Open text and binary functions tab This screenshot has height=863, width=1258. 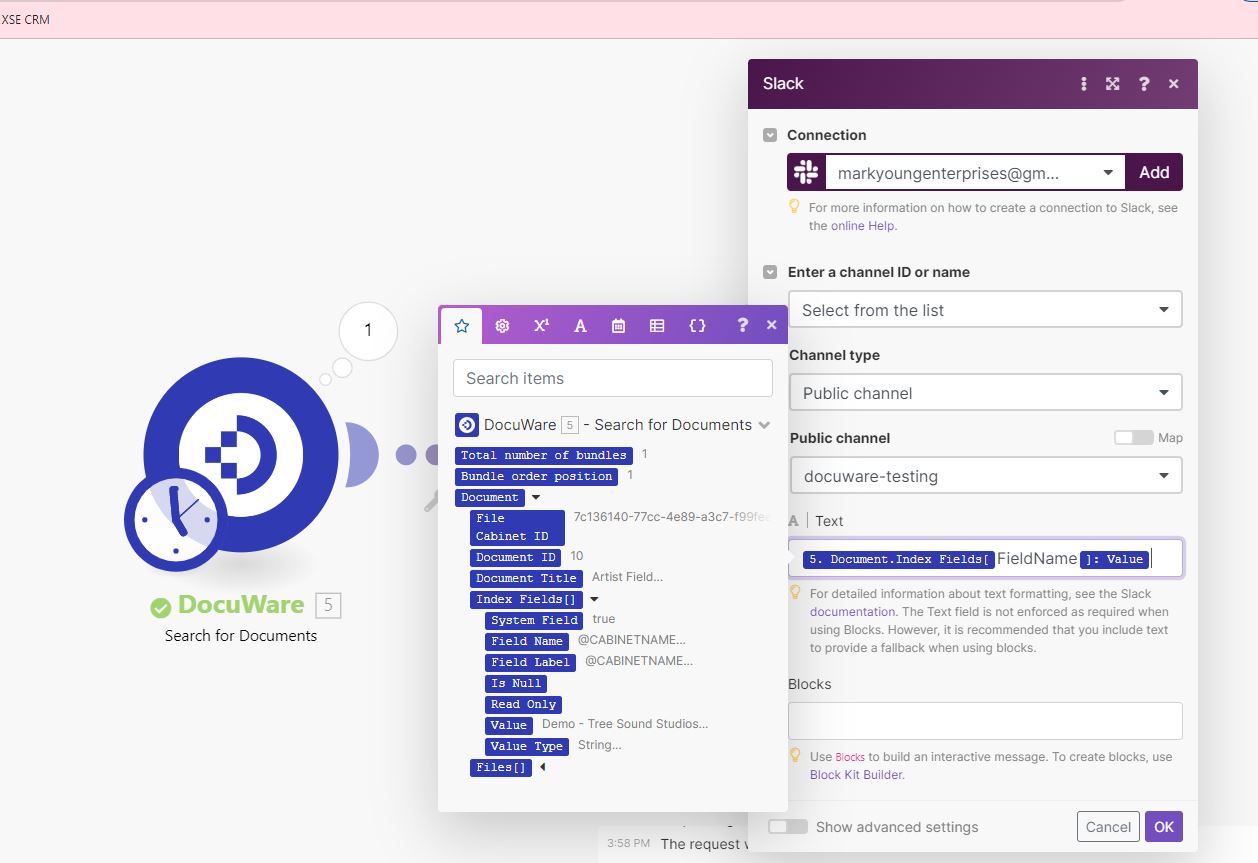(x=580, y=325)
